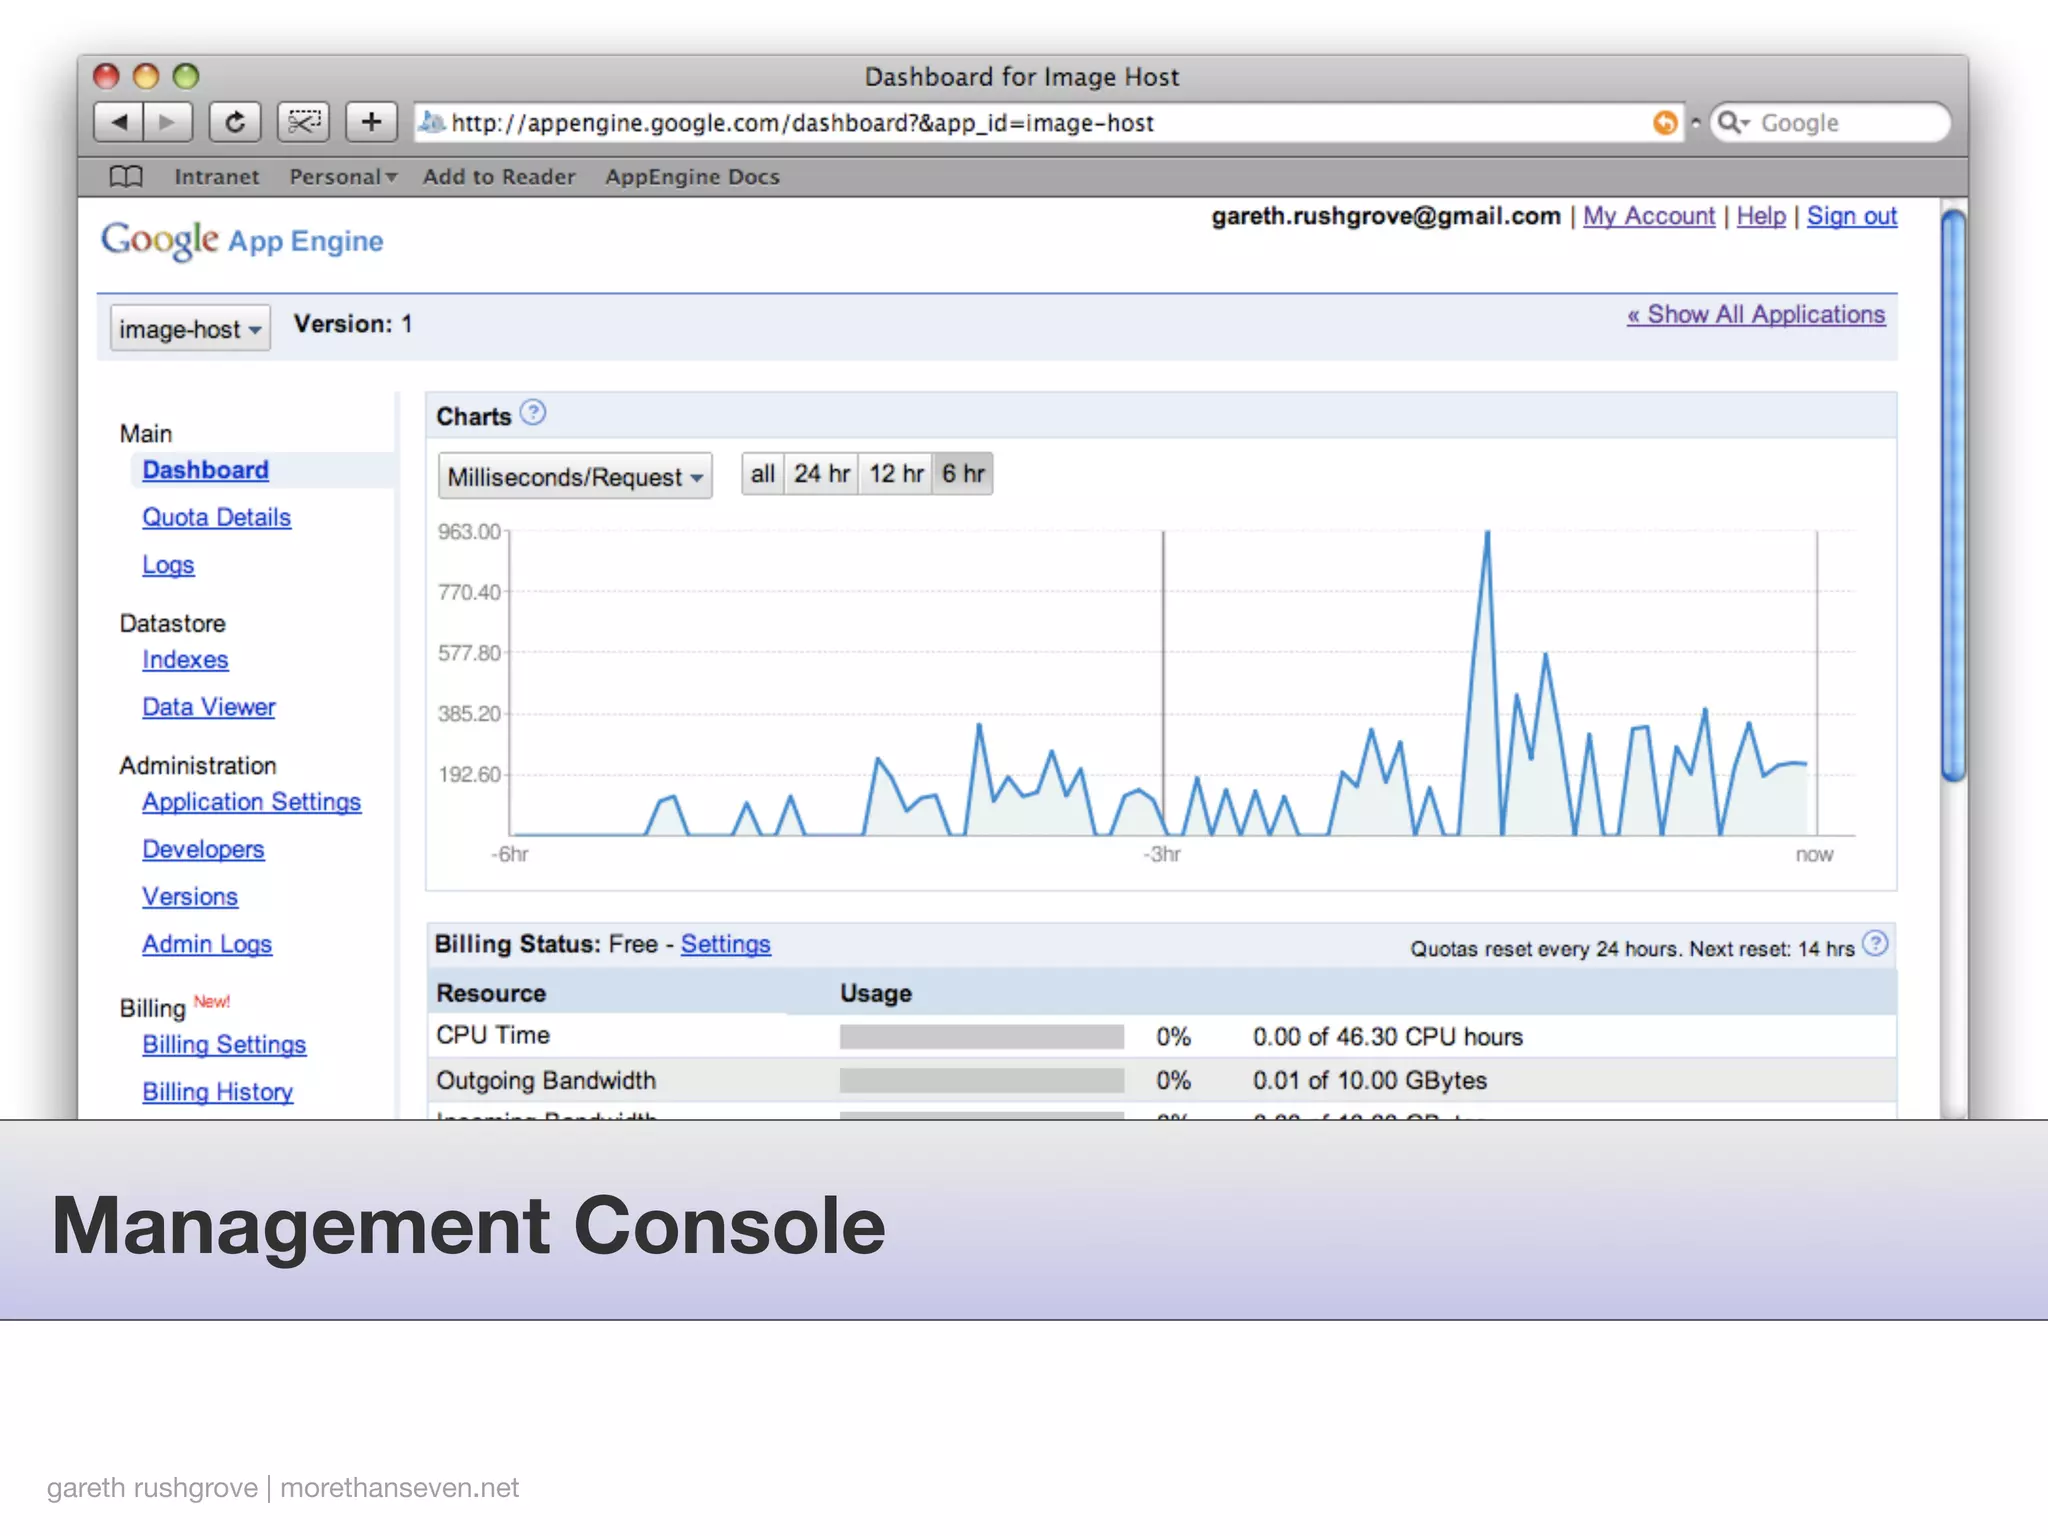Open the Intranet bookmark
The width and height of the screenshot is (2048, 1536).
tap(216, 177)
